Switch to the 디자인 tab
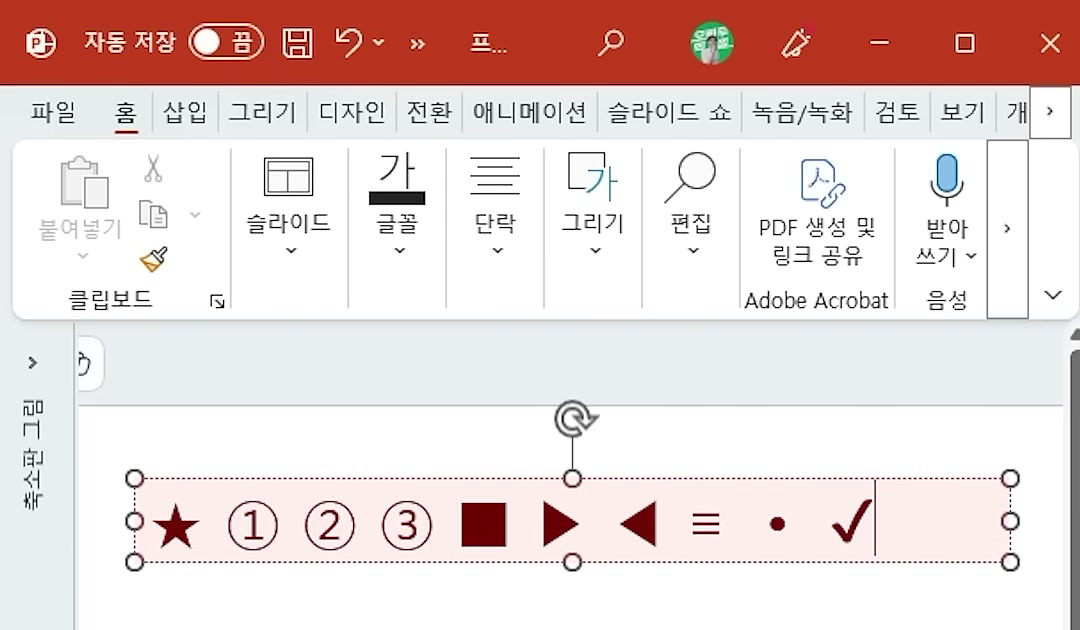 pyautogui.click(x=352, y=112)
